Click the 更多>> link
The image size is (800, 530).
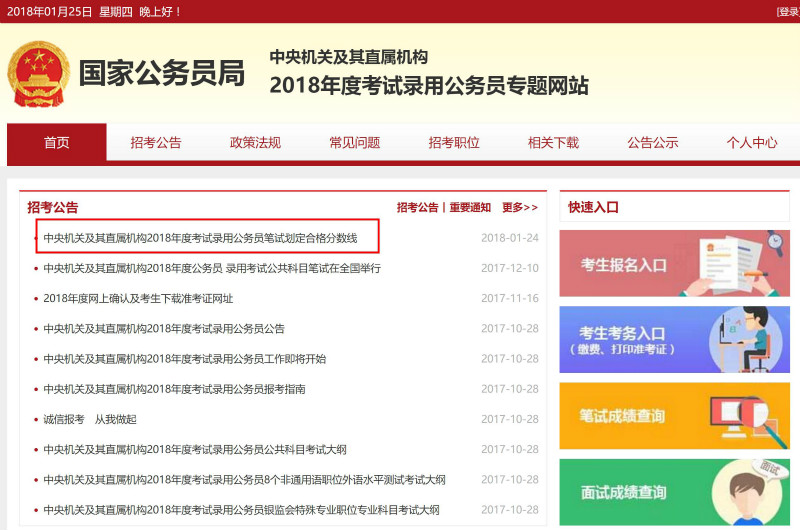click(x=520, y=208)
